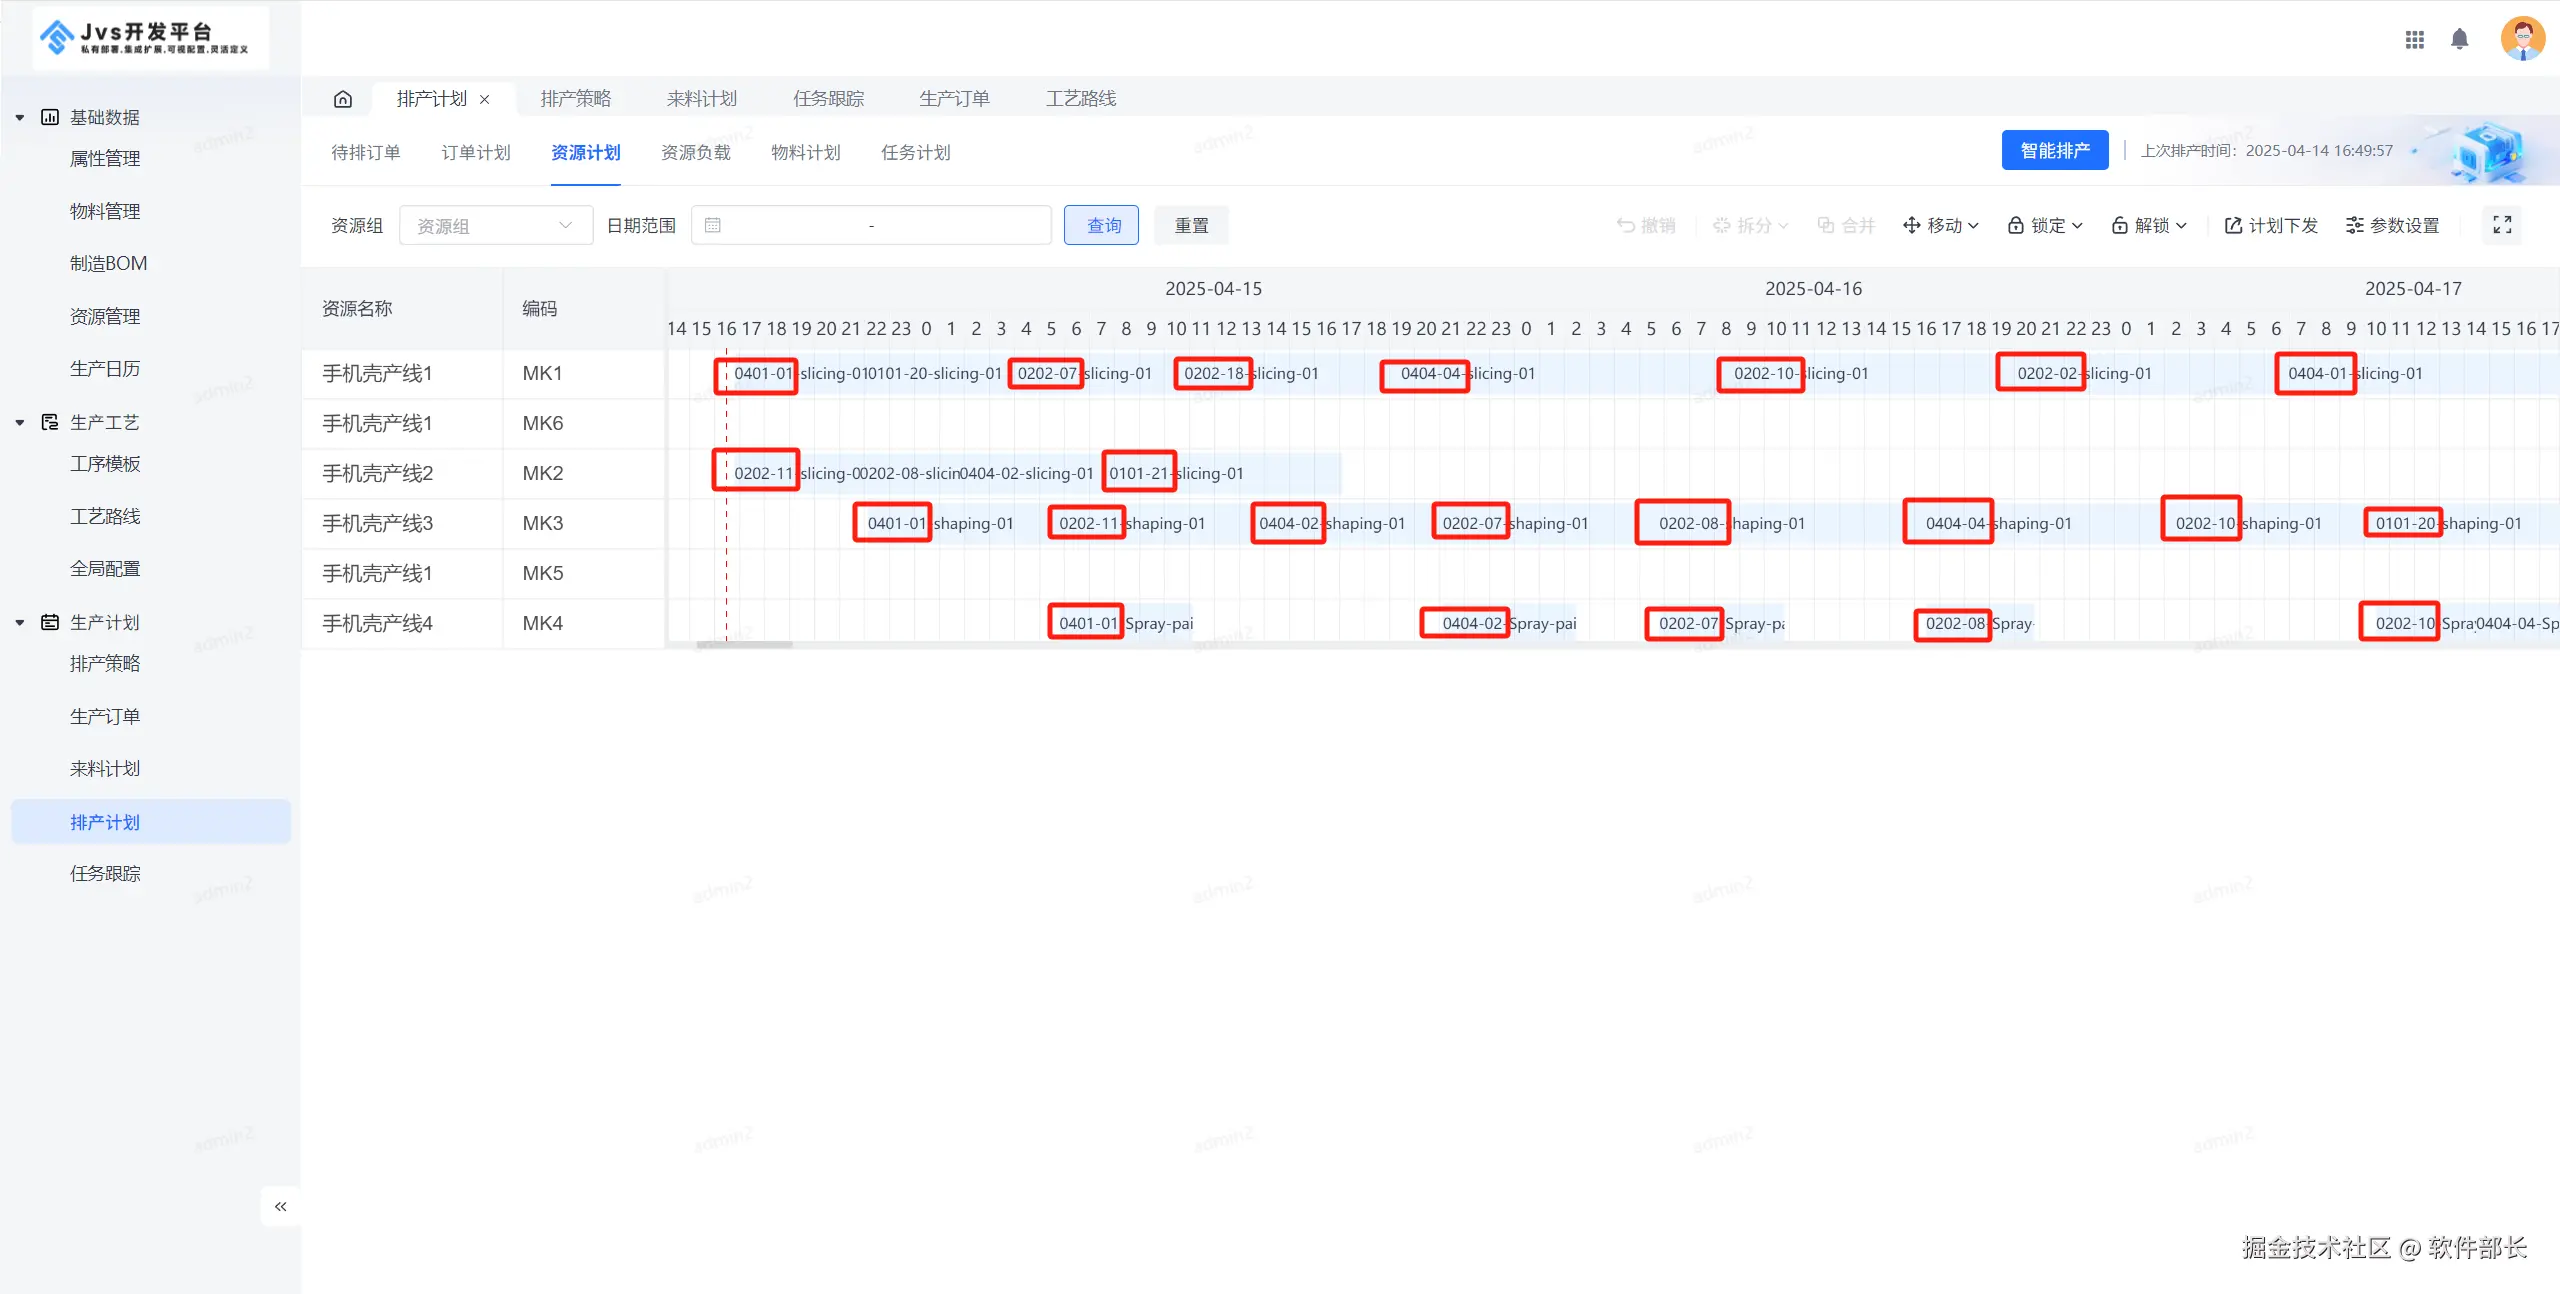Open the apps grid icon
The width and height of the screenshot is (2560, 1294).
2414,39
